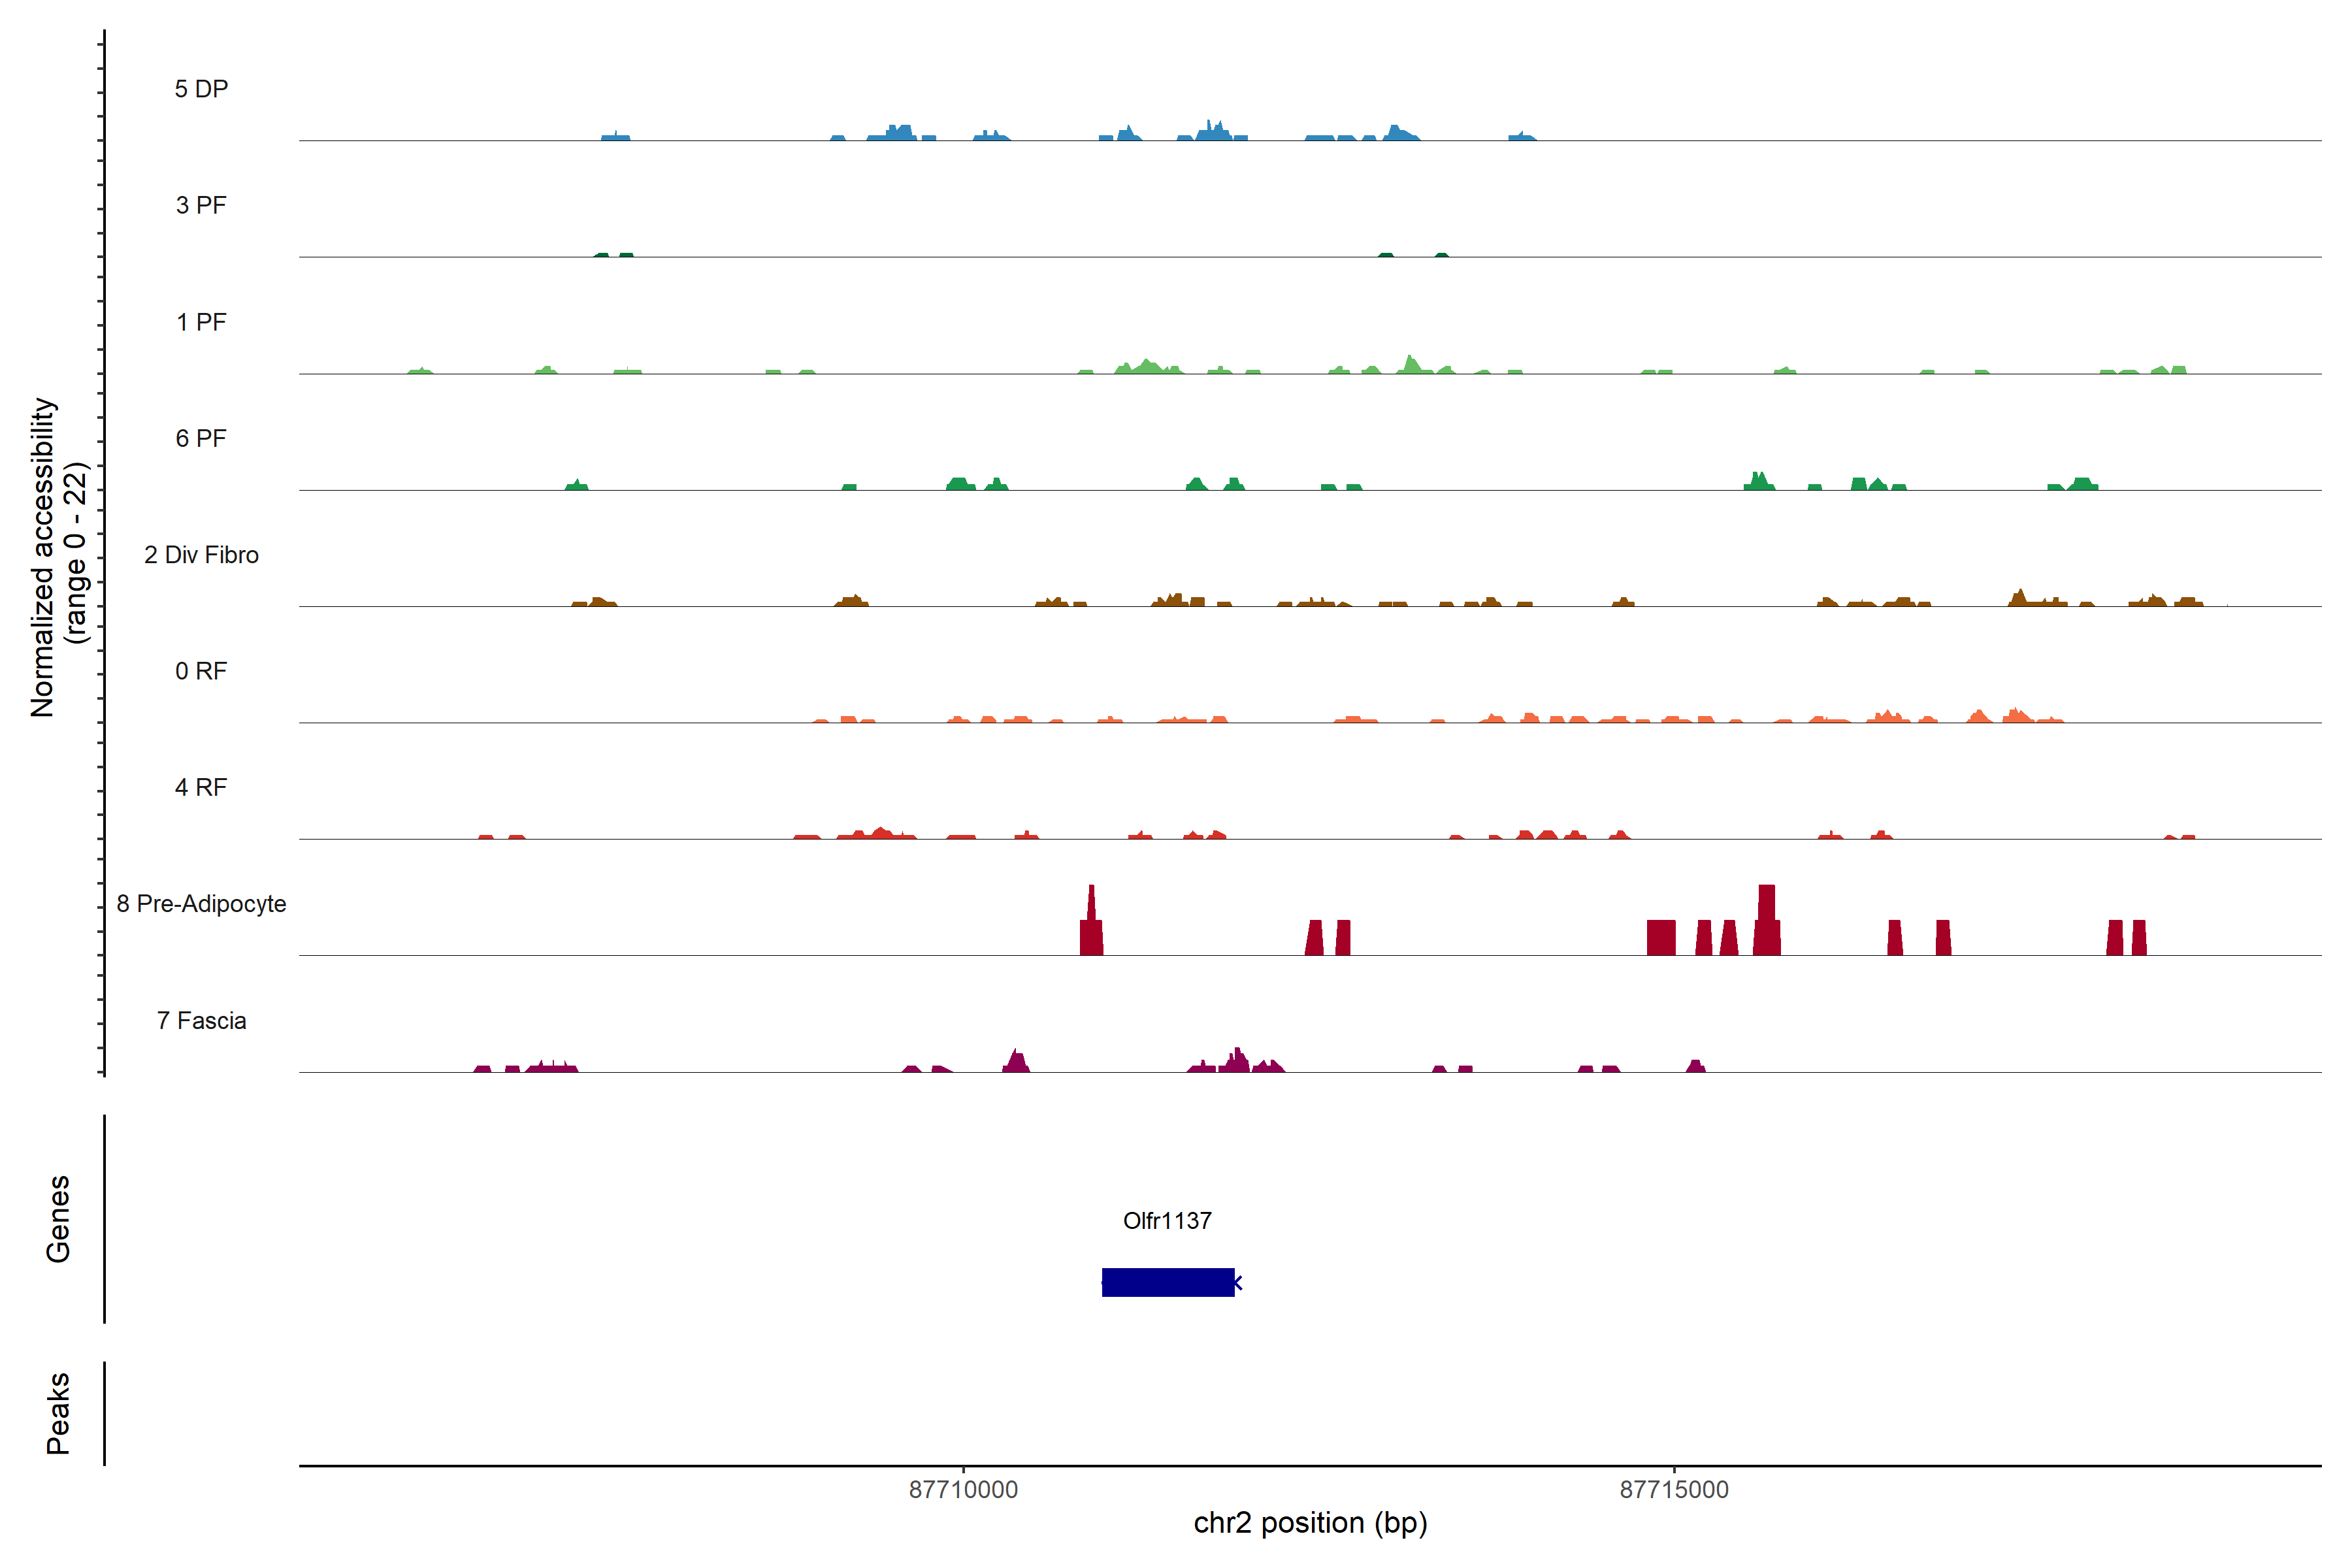Click the 87715000 axis tick label
2352x1568 pixels.
click(1674, 1489)
